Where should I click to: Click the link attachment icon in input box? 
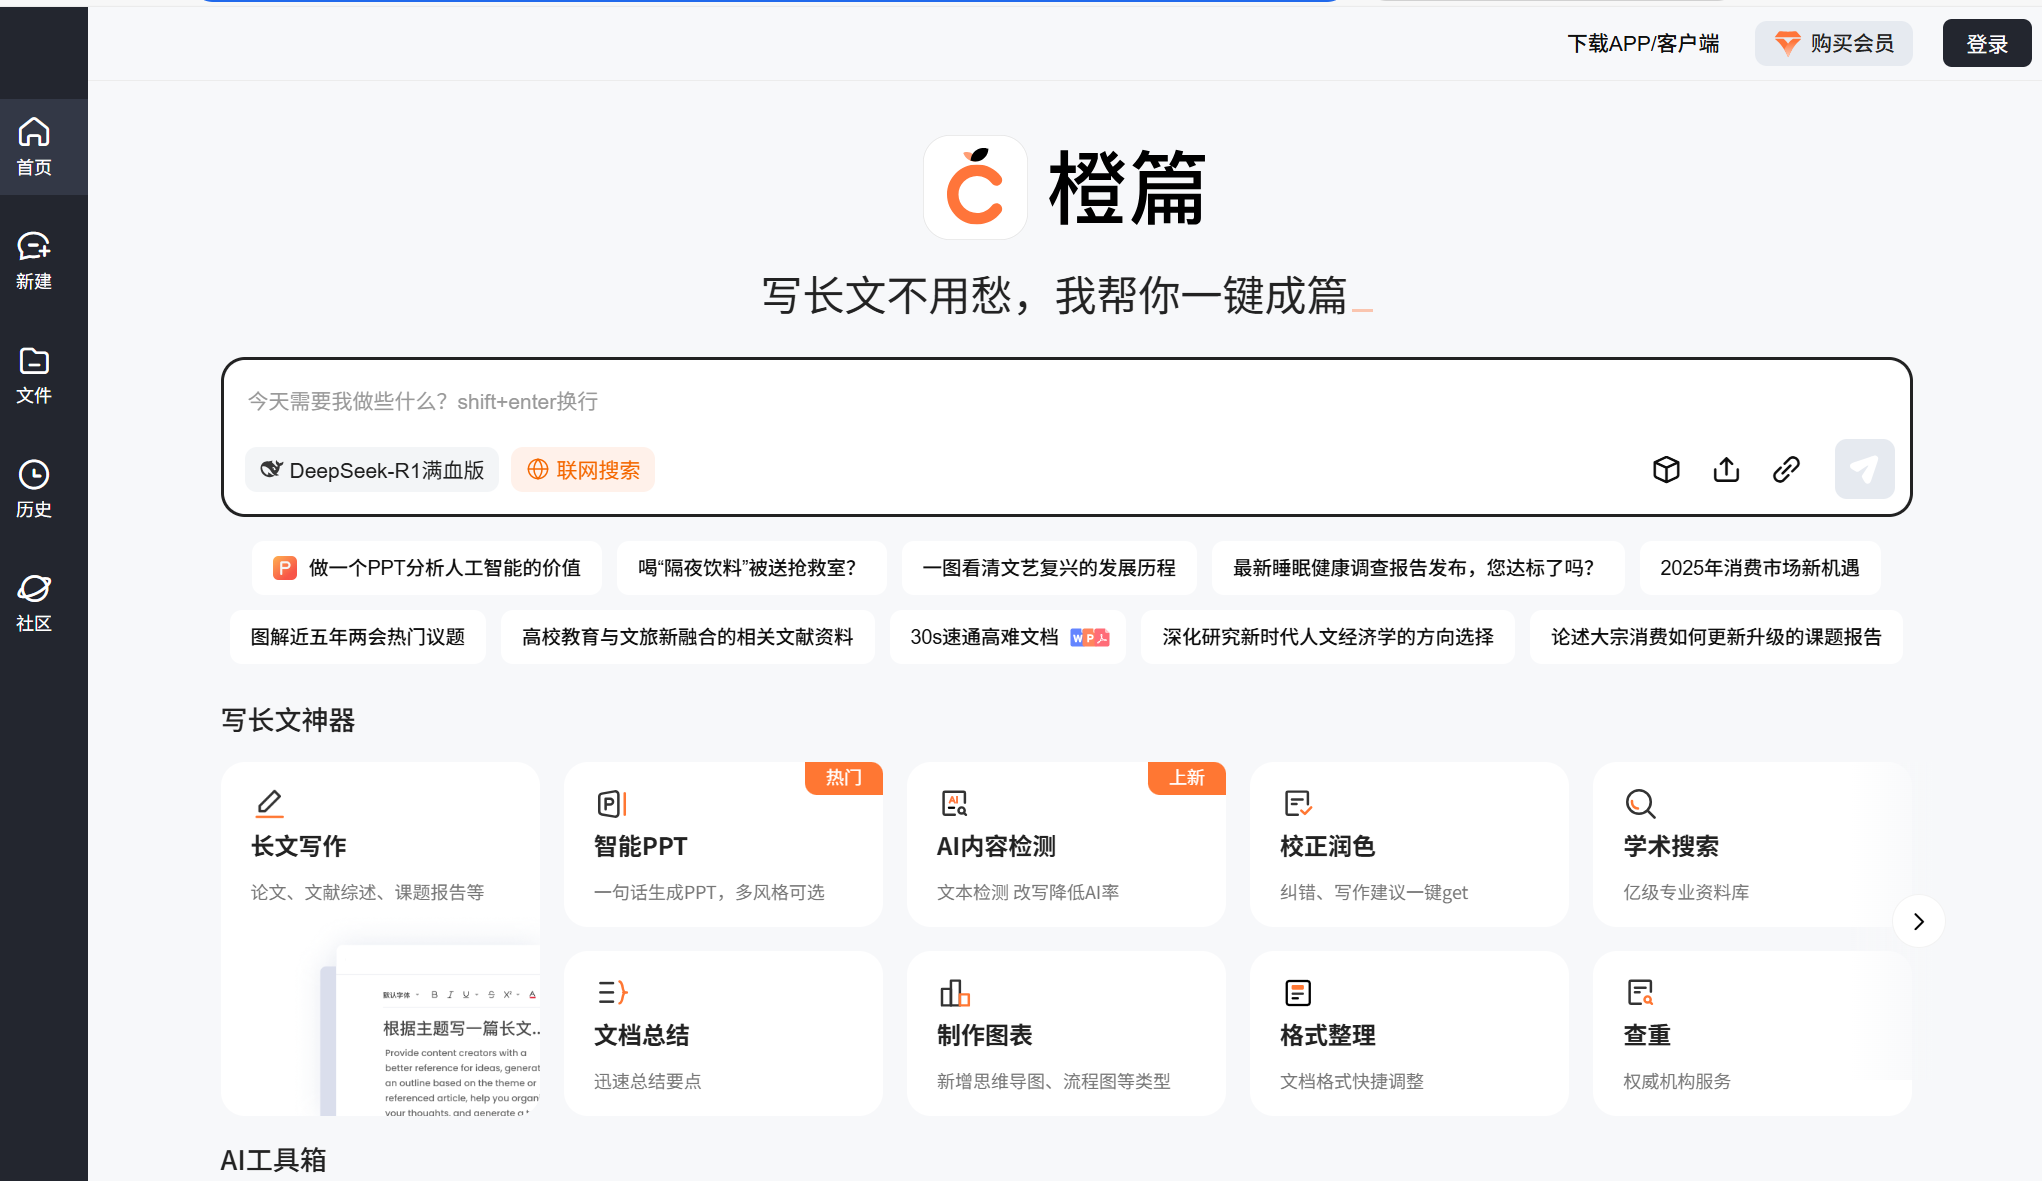pos(1786,469)
